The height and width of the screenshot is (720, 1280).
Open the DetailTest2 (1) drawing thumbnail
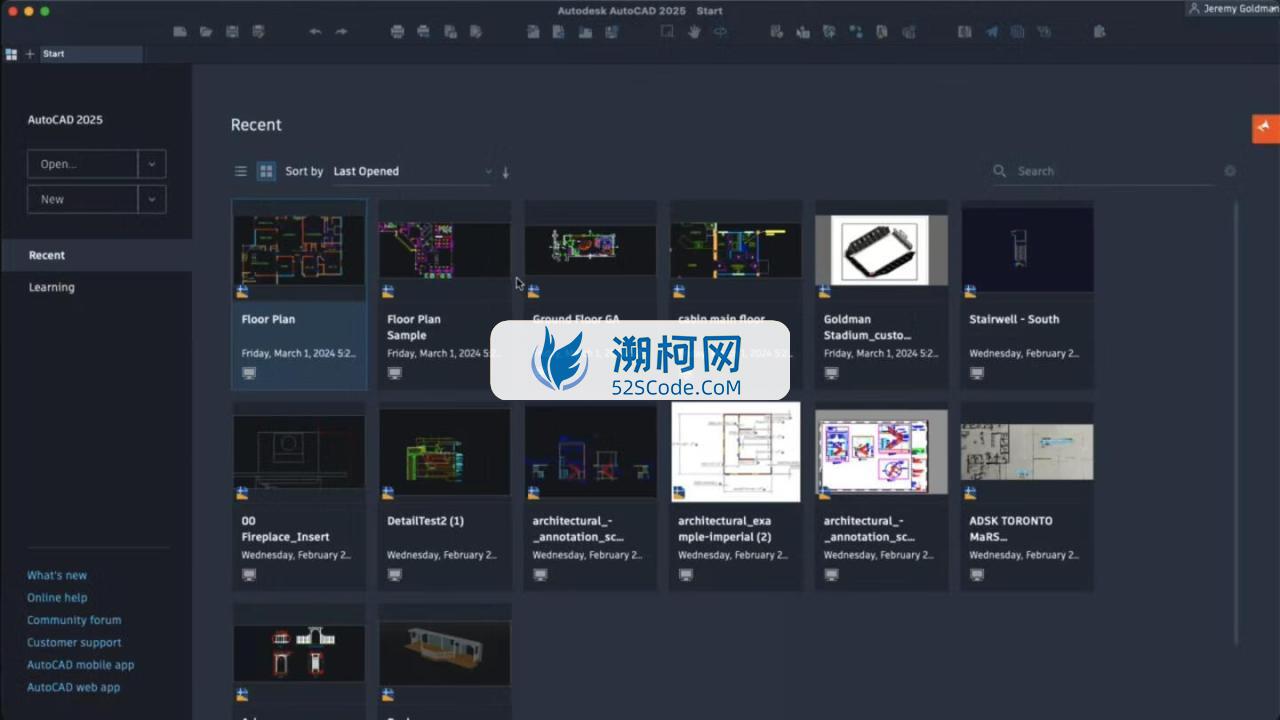pyautogui.click(x=445, y=452)
